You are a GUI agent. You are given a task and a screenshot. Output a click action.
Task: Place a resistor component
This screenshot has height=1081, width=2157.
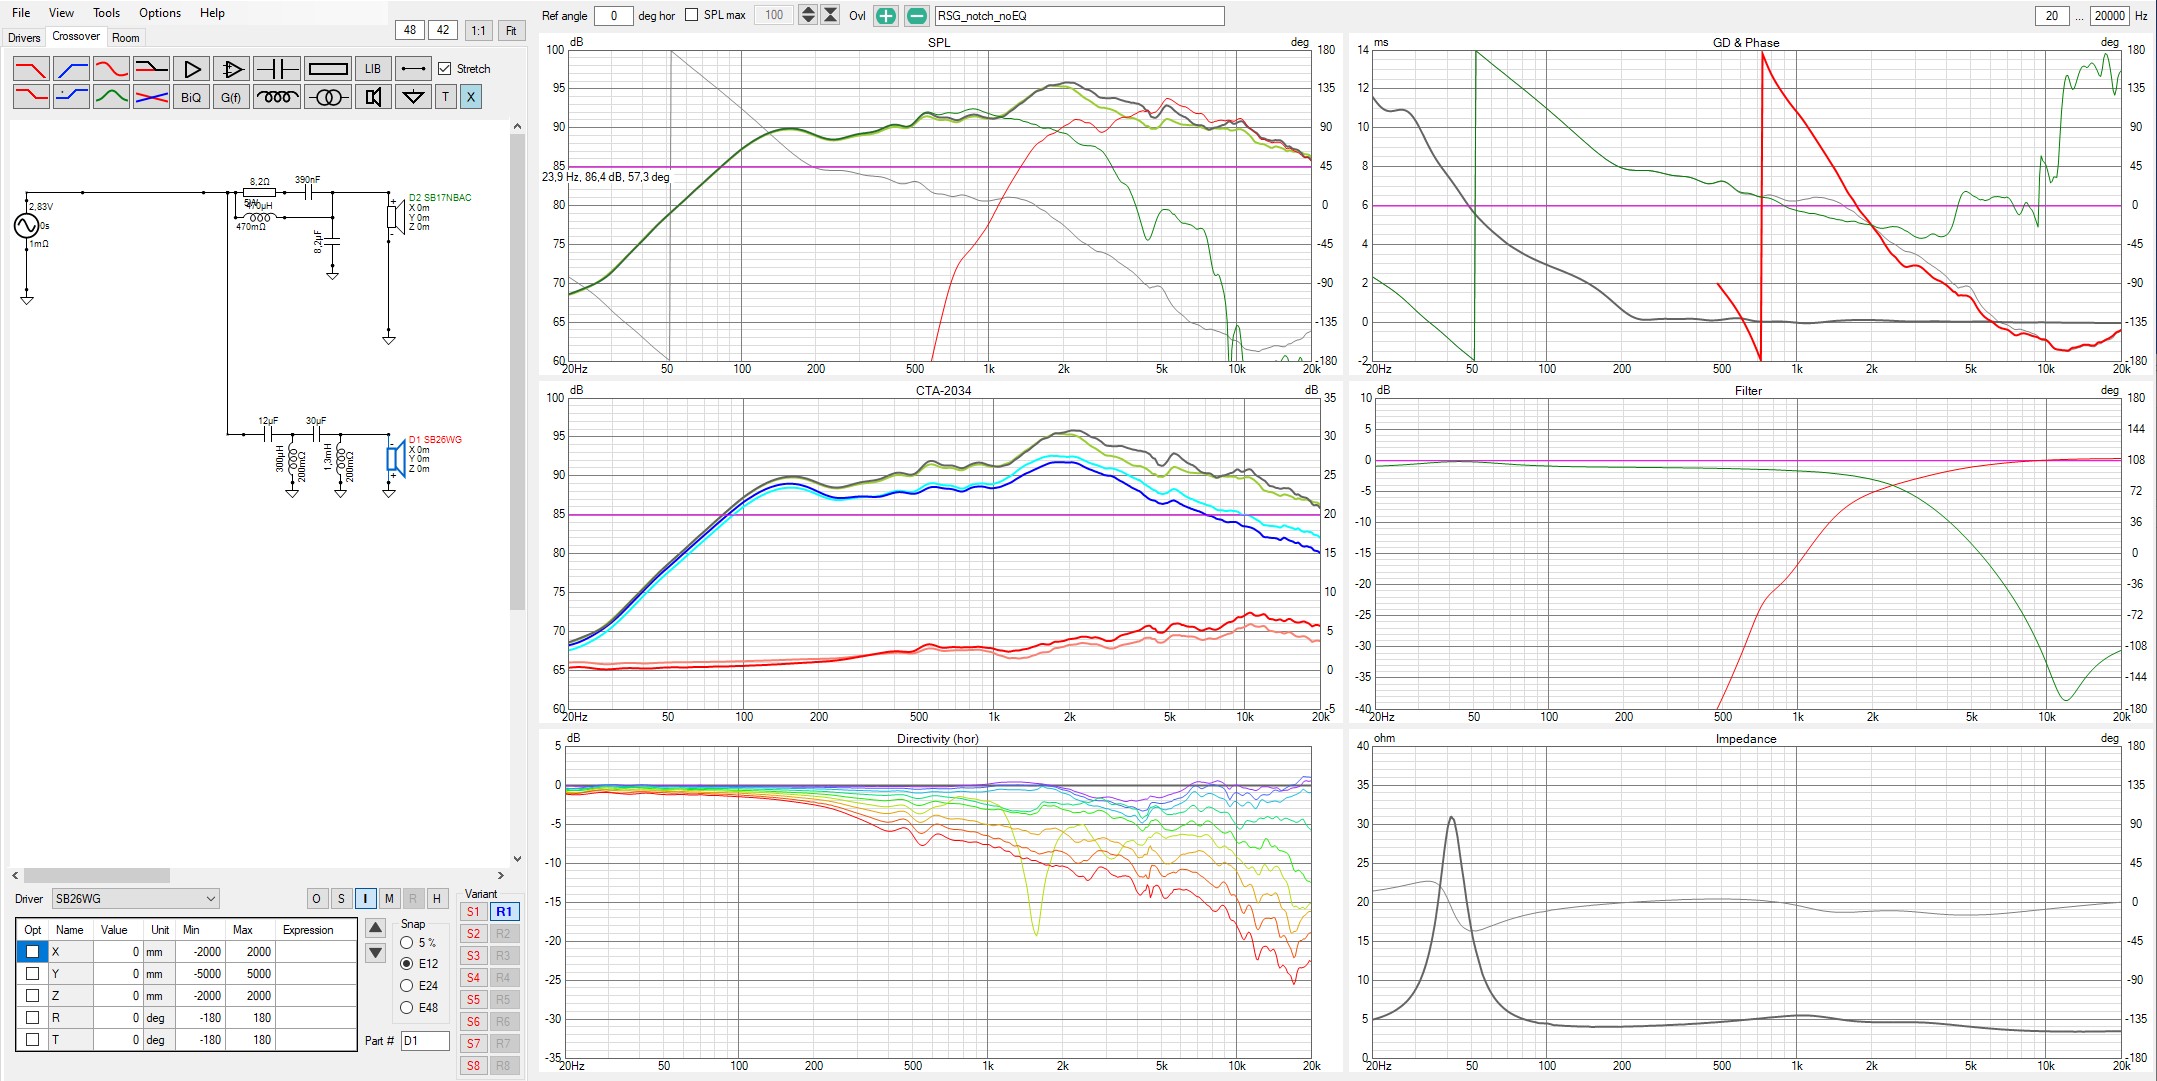pos(328,69)
